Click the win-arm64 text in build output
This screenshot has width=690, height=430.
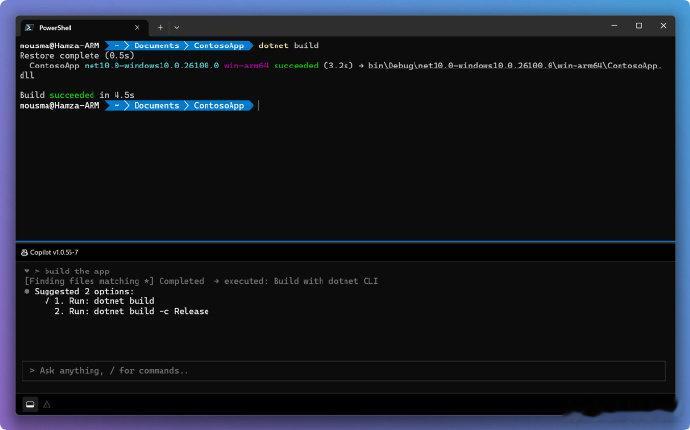click(246, 66)
